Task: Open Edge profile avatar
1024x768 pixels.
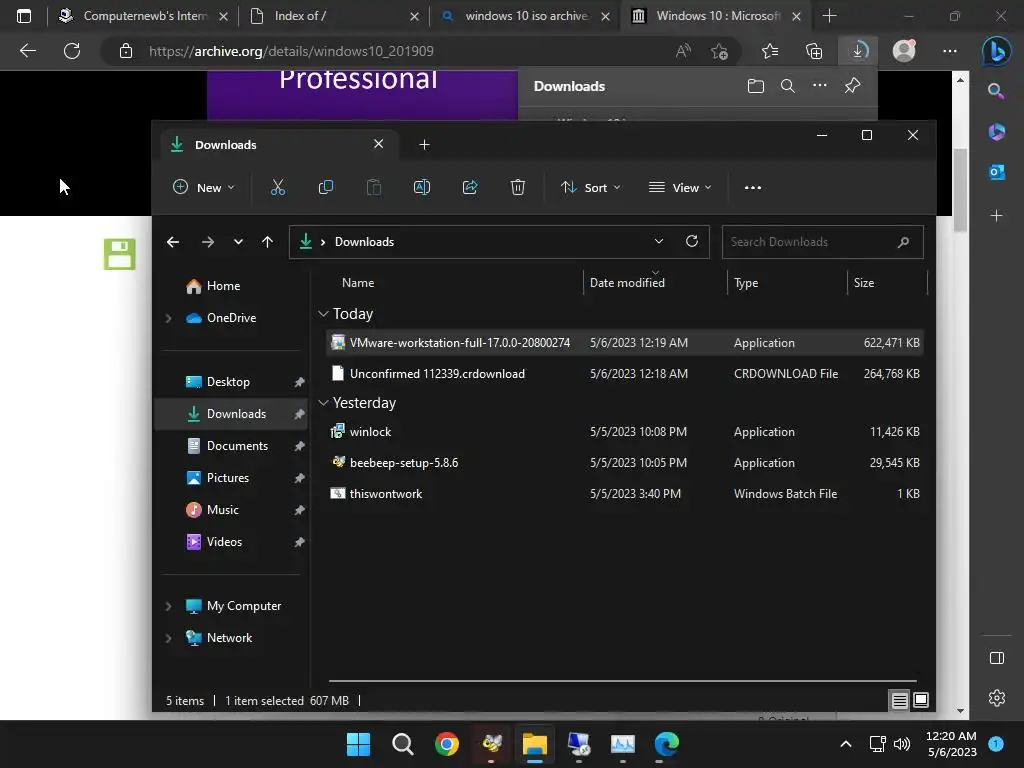Action: click(x=904, y=51)
